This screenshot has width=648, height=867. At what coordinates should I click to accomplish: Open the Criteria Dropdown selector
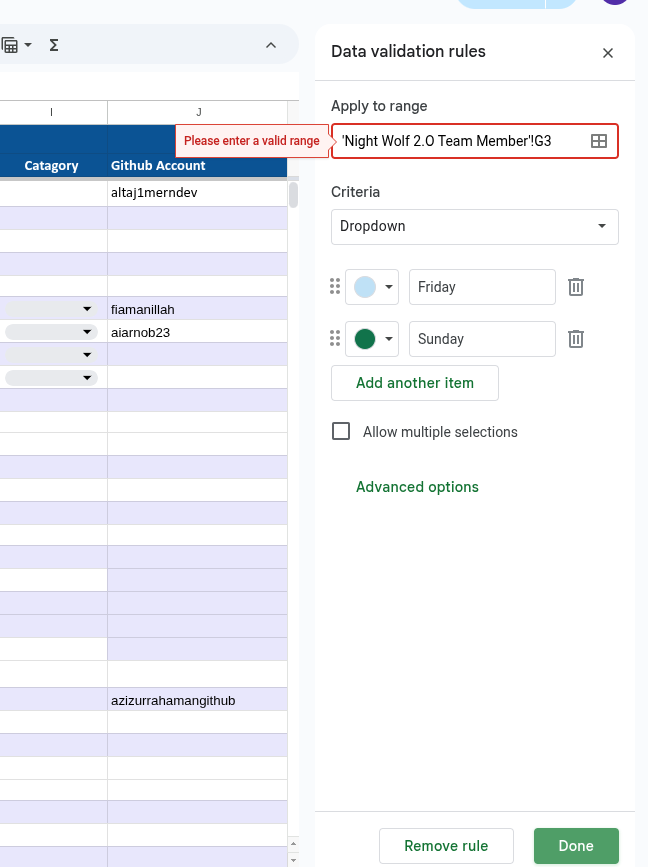pos(474,226)
